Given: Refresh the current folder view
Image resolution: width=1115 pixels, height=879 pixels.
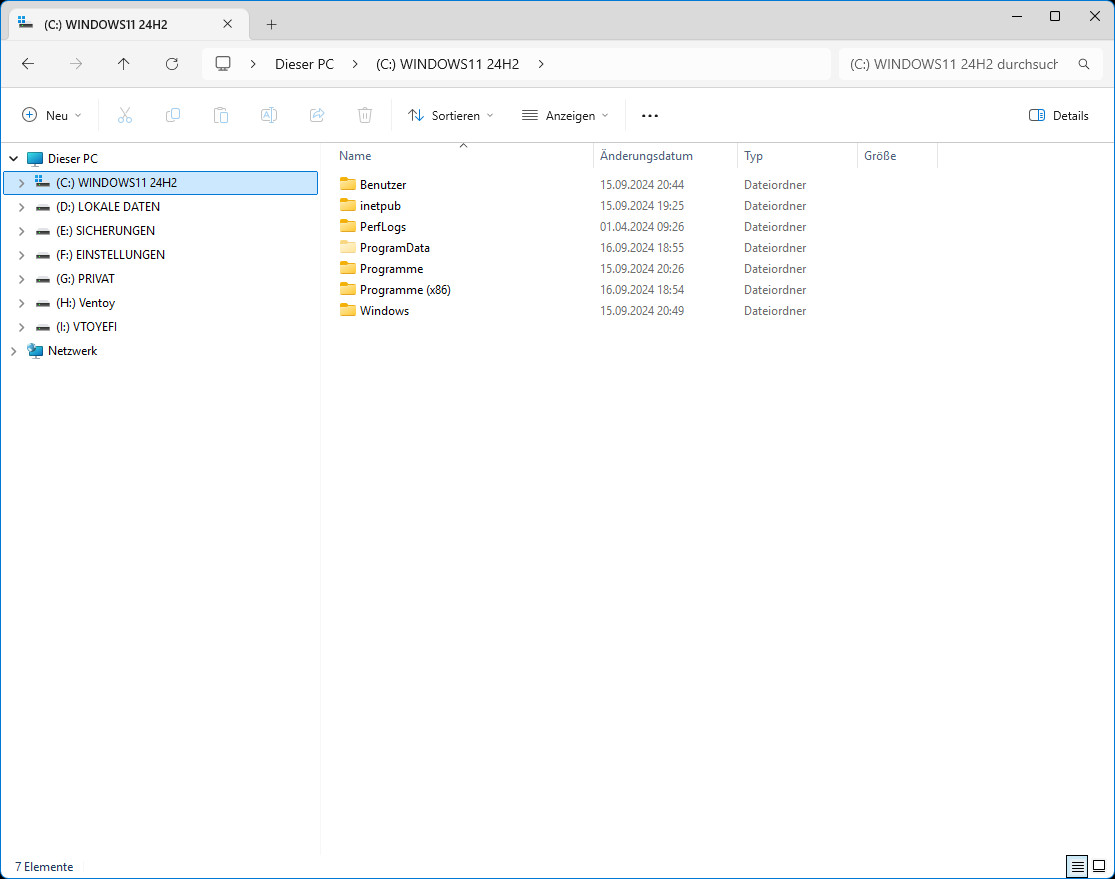Looking at the screenshot, I should click(172, 64).
